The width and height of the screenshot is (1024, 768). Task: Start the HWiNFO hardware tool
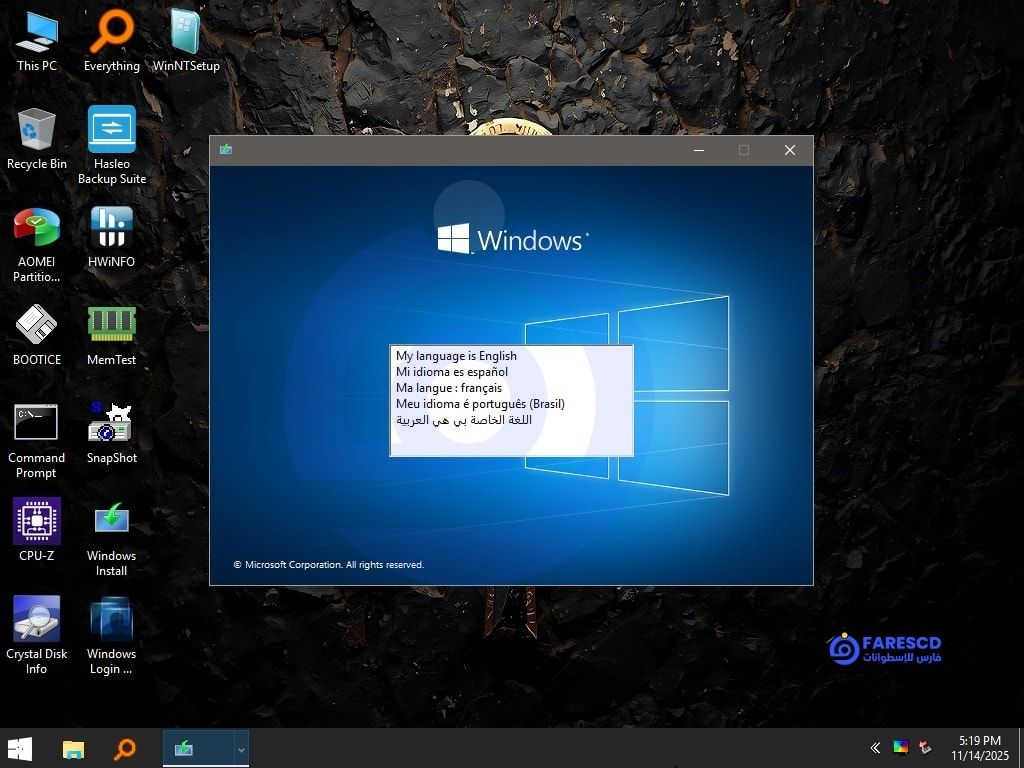111,228
